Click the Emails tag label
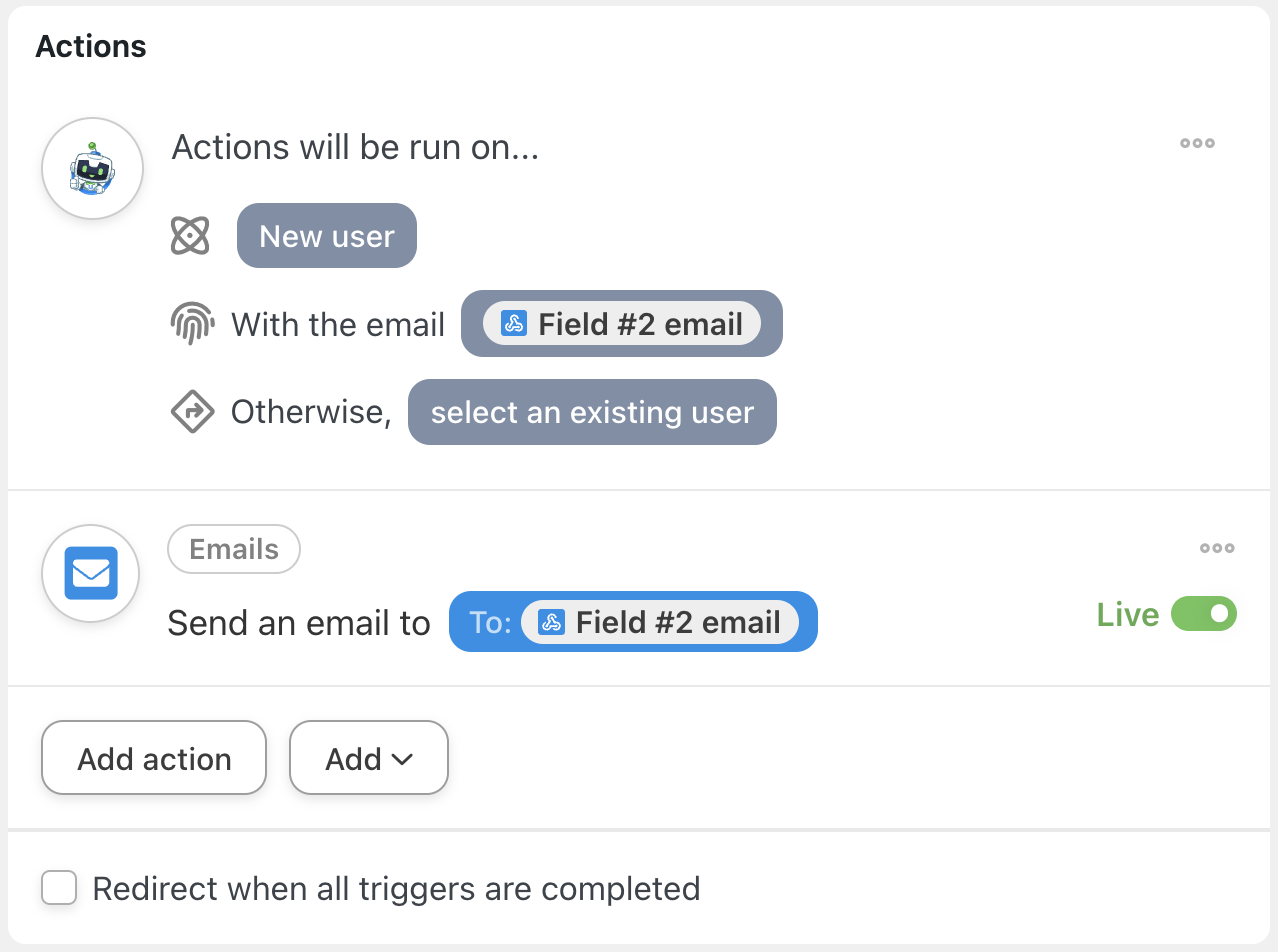 click(x=233, y=549)
